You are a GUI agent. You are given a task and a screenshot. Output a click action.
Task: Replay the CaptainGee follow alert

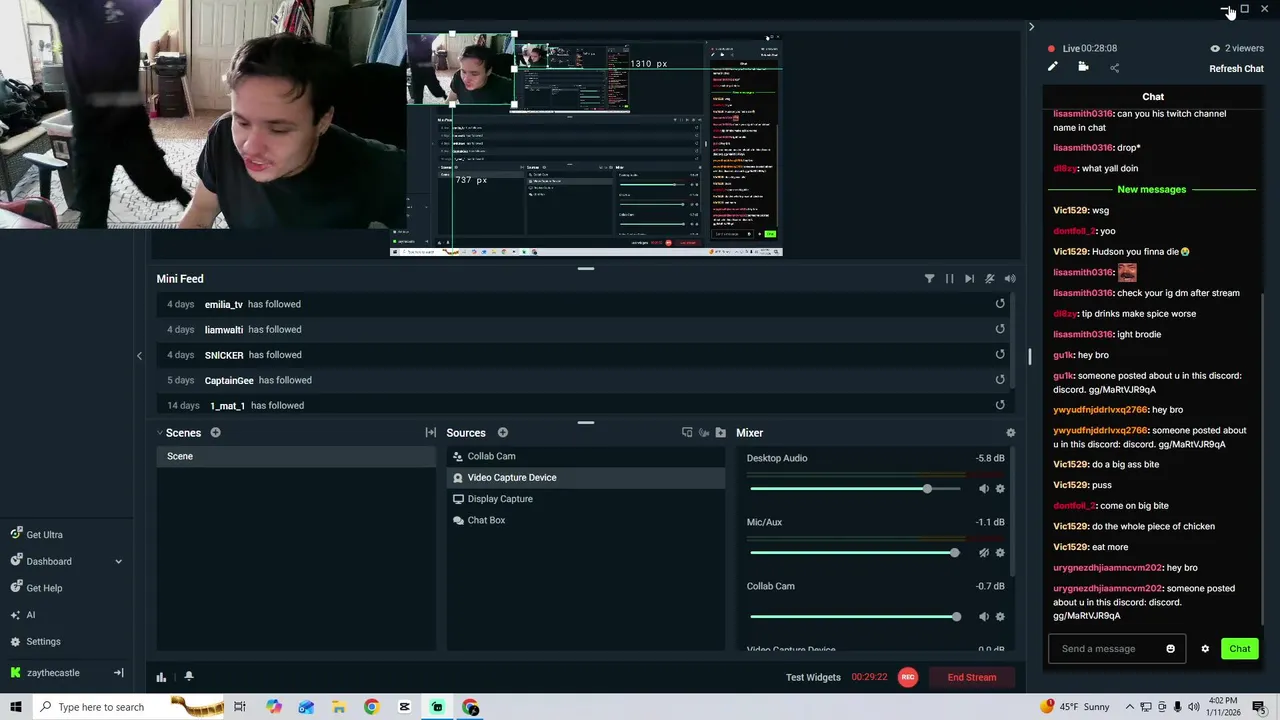click(1000, 379)
